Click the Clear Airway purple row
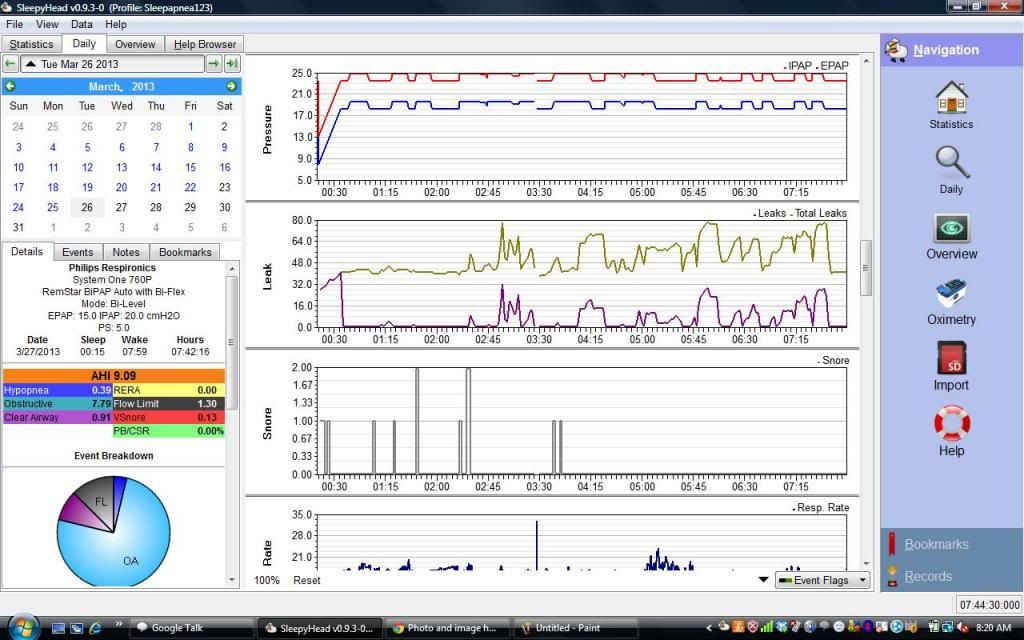 click(x=57, y=417)
